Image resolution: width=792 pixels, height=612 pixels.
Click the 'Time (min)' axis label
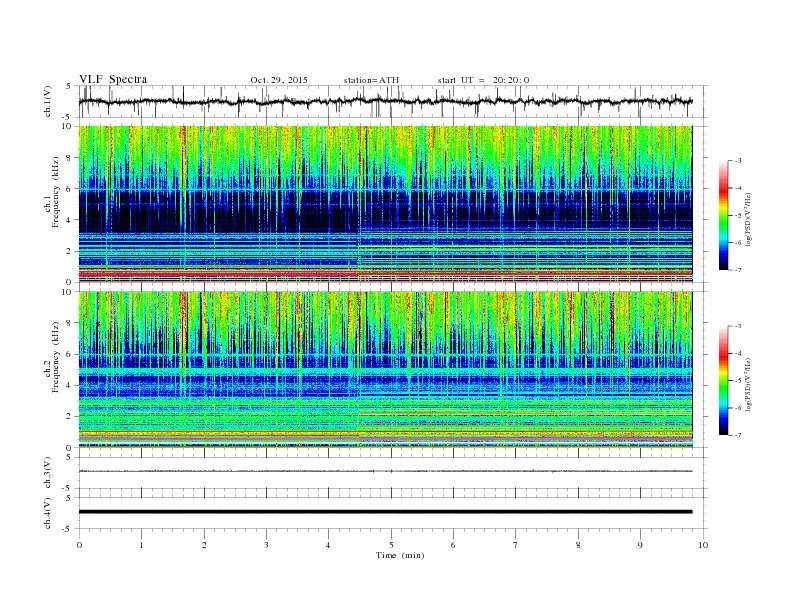400,555
